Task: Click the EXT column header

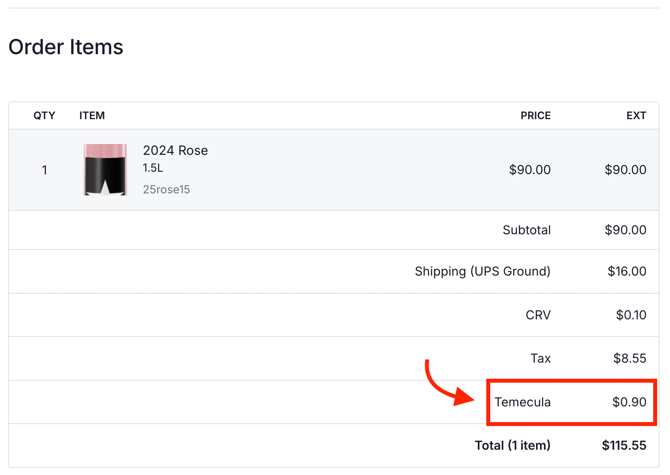Action: [x=636, y=116]
